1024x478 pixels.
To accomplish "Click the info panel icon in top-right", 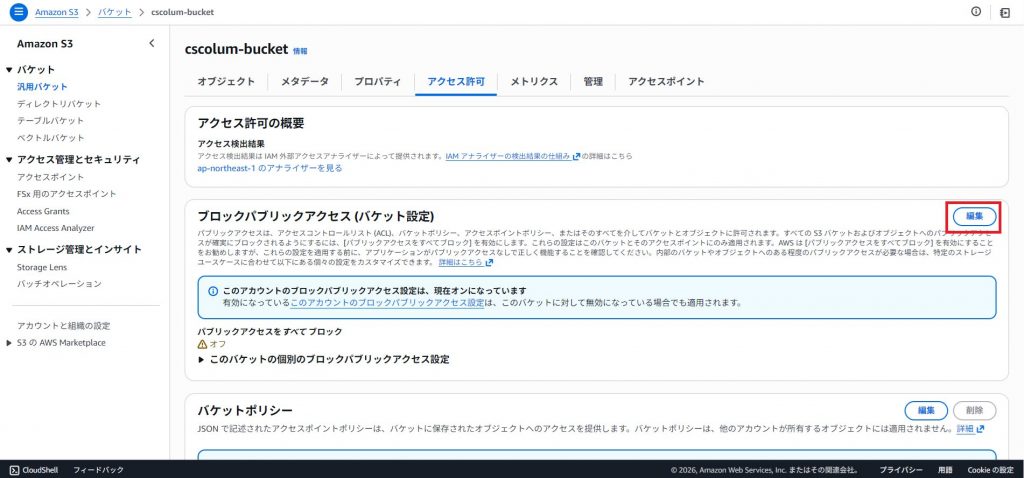I will click(976, 11).
